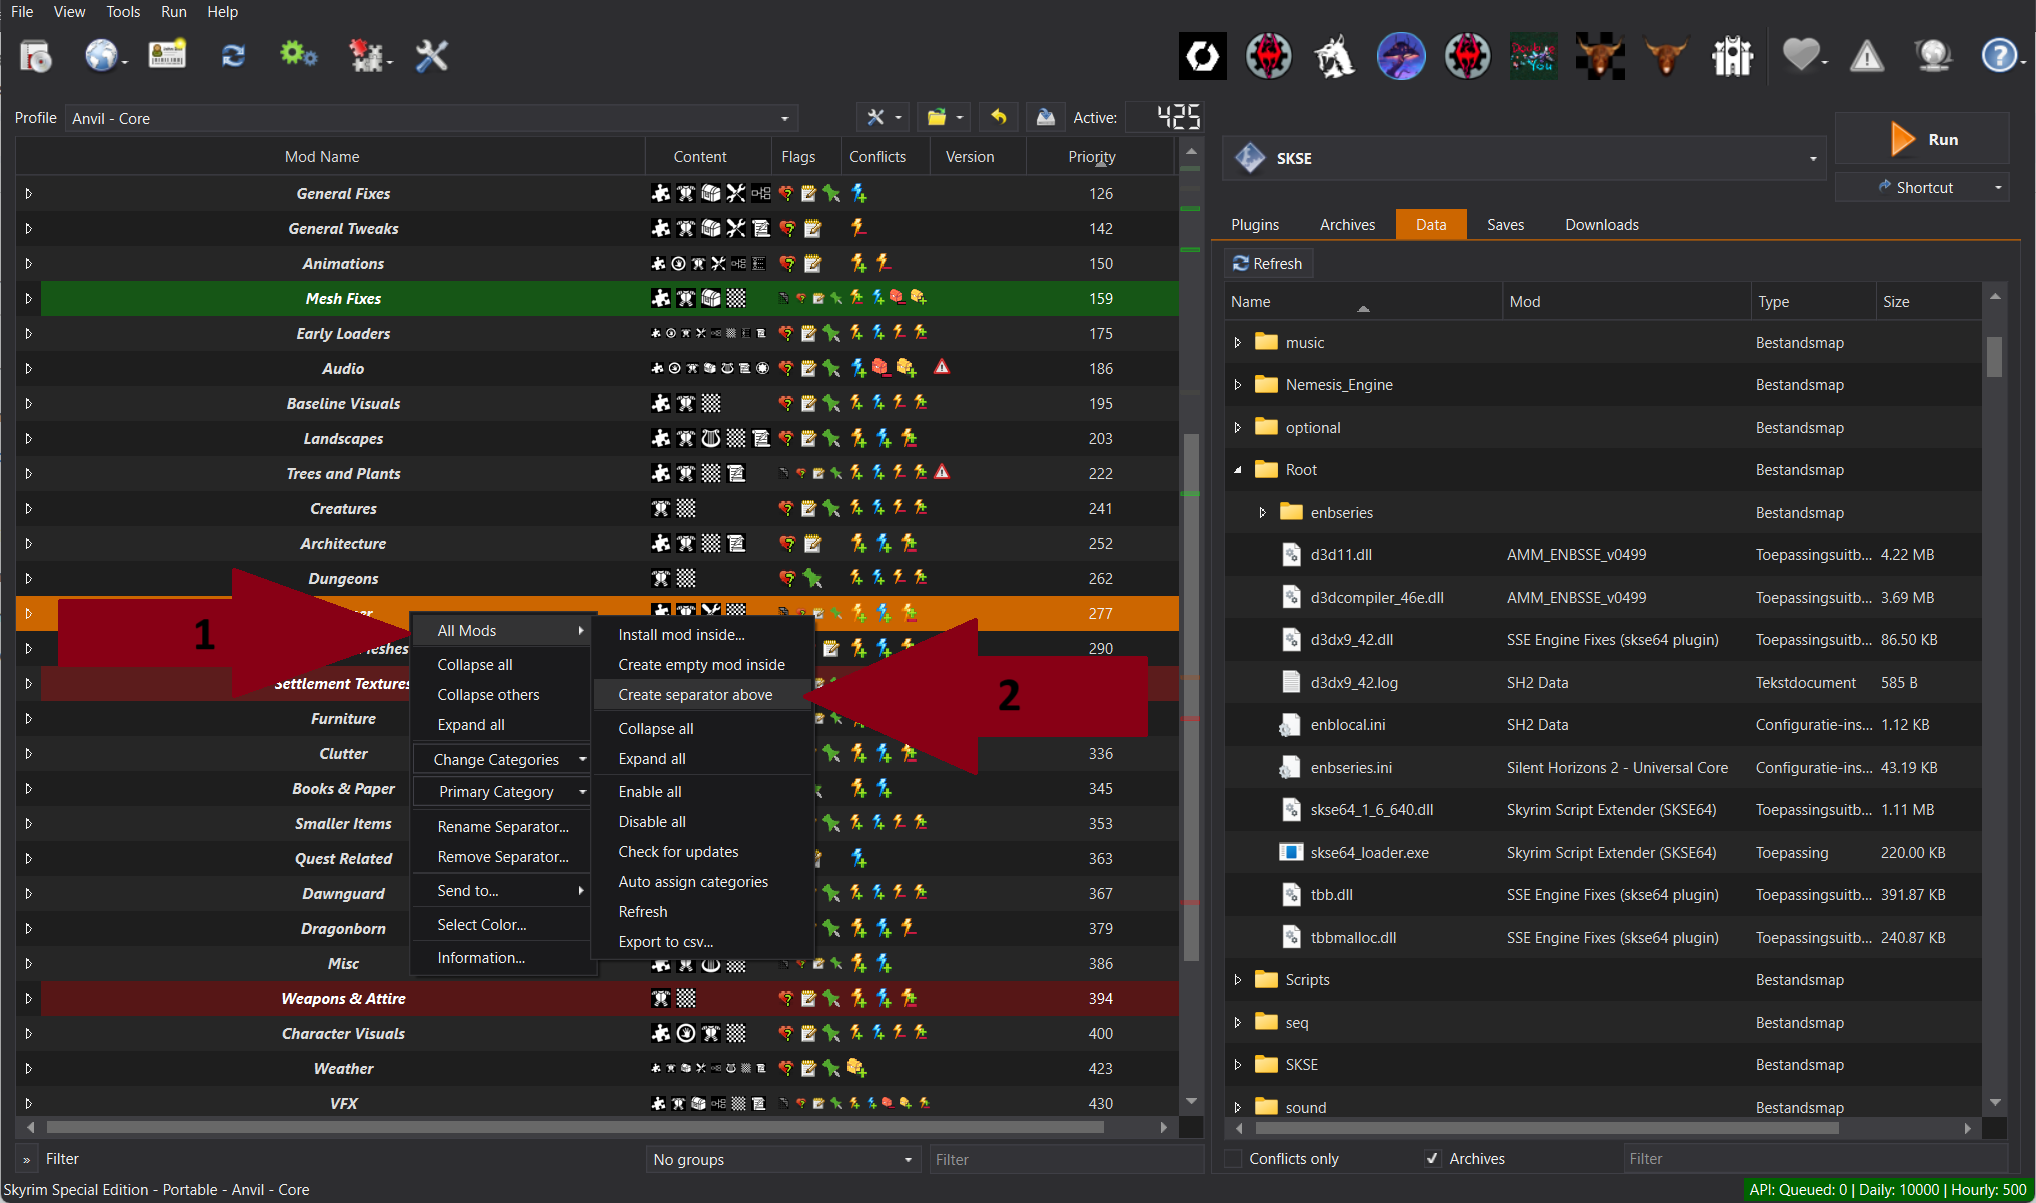Image resolution: width=2036 pixels, height=1203 pixels.
Task: Expand the Scripts folder in Data tree
Action: click(1238, 980)
